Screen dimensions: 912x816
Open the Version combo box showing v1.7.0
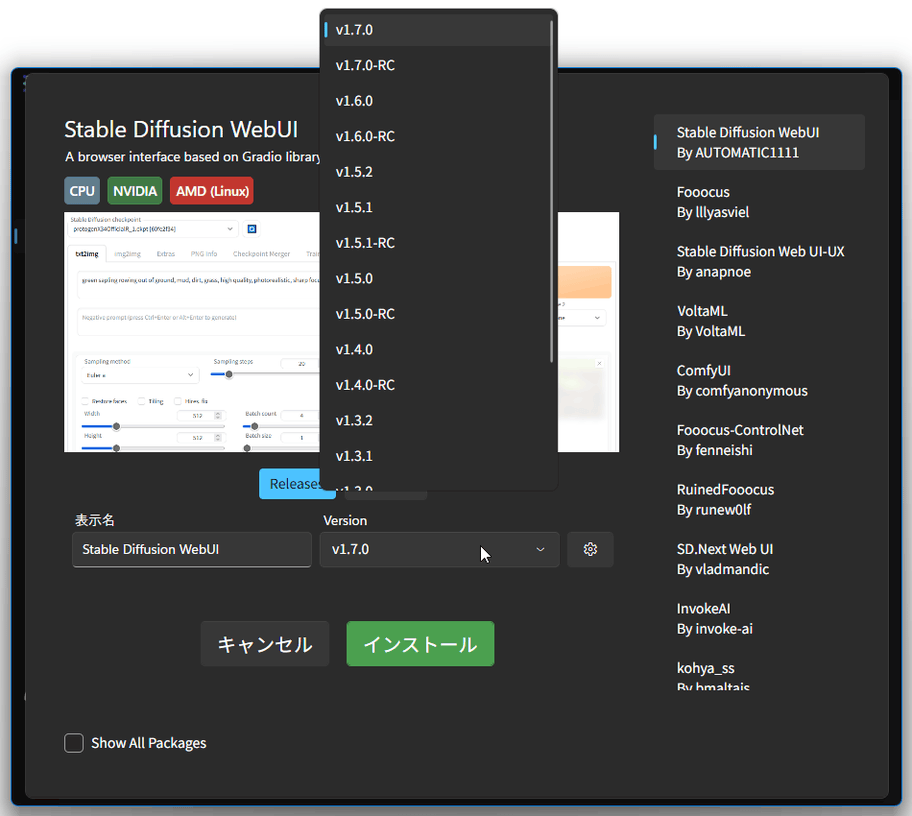click(x=439, y=549)
